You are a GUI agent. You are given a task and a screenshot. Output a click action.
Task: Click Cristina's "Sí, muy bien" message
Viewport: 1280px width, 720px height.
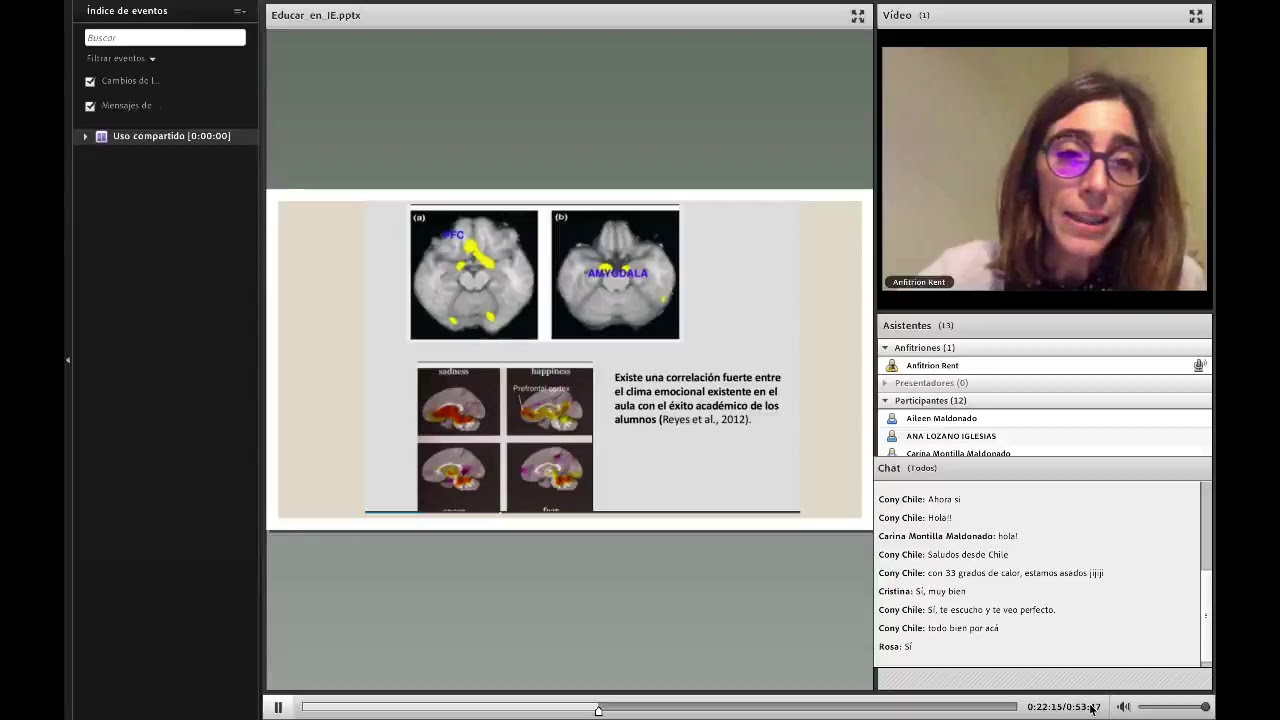point(922,591)
